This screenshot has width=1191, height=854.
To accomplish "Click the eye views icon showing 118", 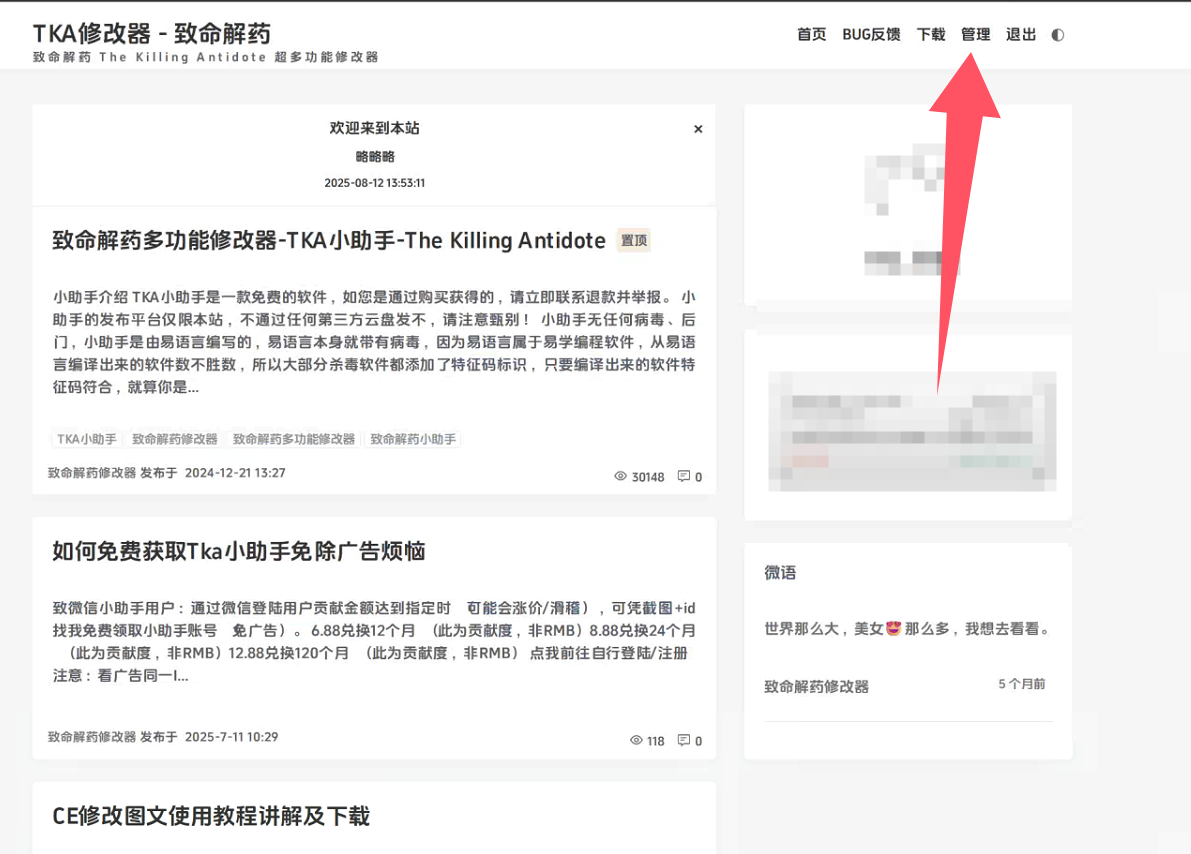I will pos(636,741).
